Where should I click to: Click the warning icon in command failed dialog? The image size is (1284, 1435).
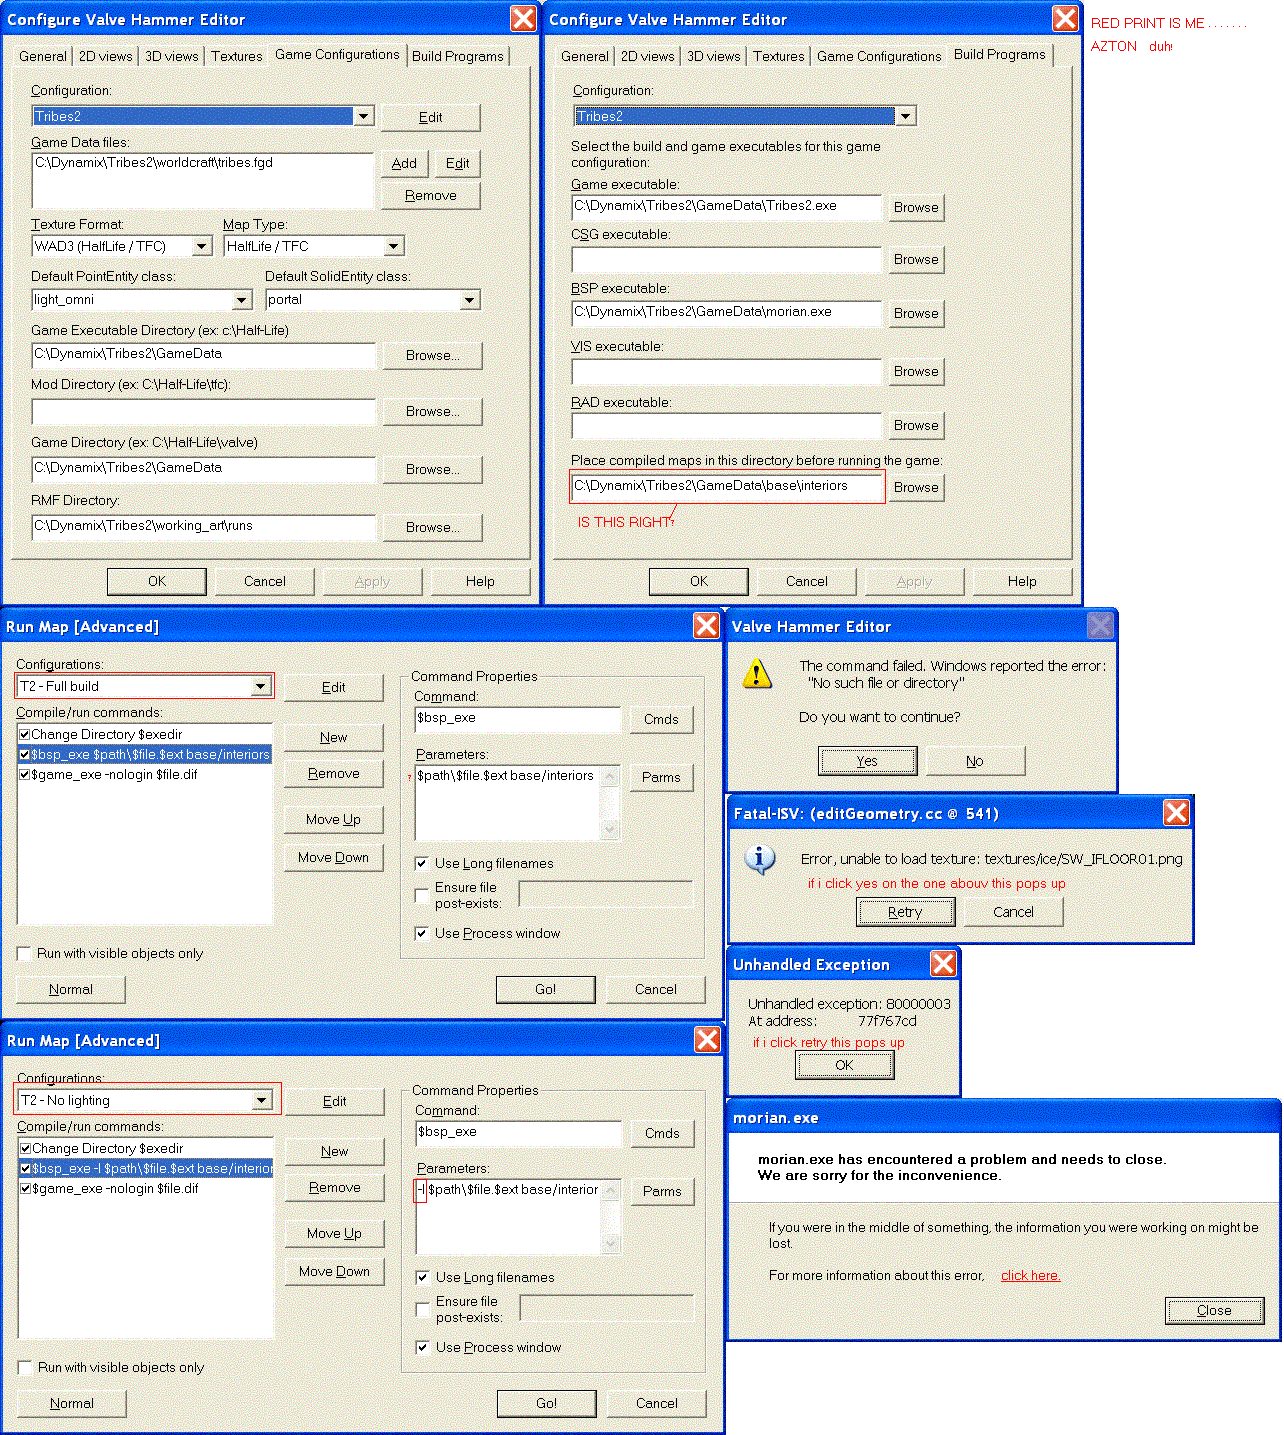tap(757, 674)
